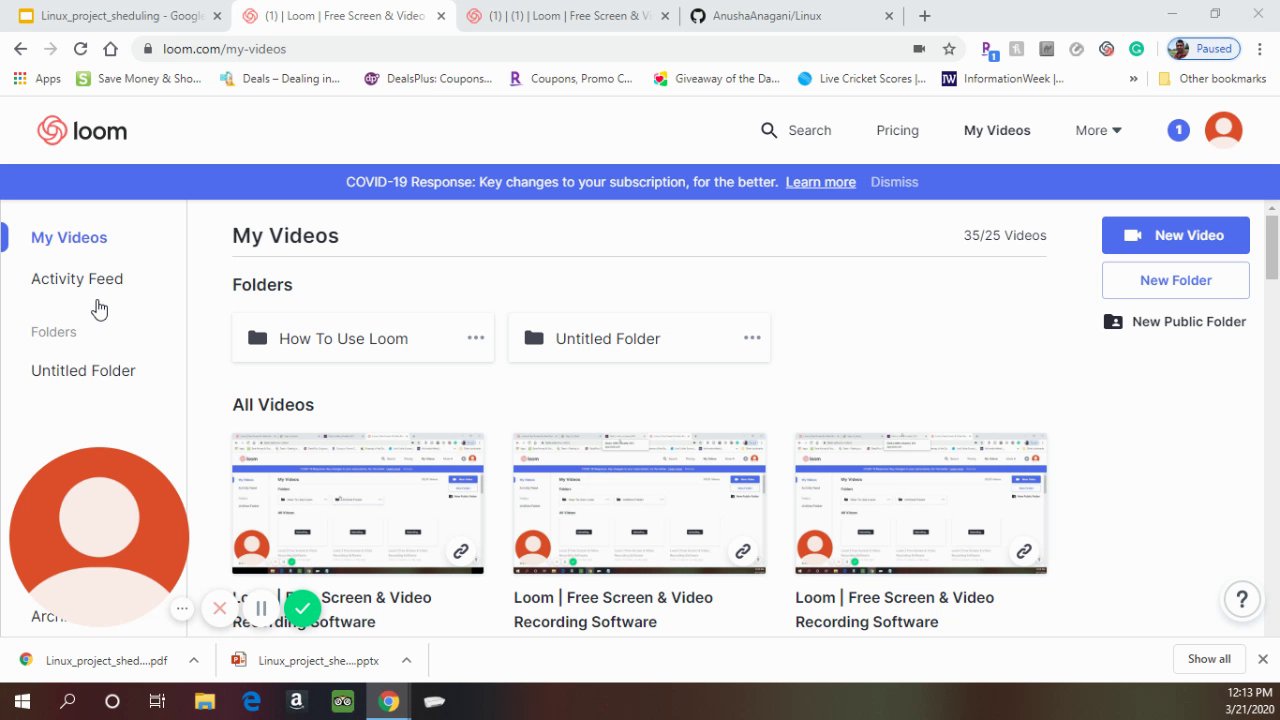This screenshot has width=1280, height=720.
Task: Go back in Chrome
Action: pyautogui.click(x=21, y=48)
